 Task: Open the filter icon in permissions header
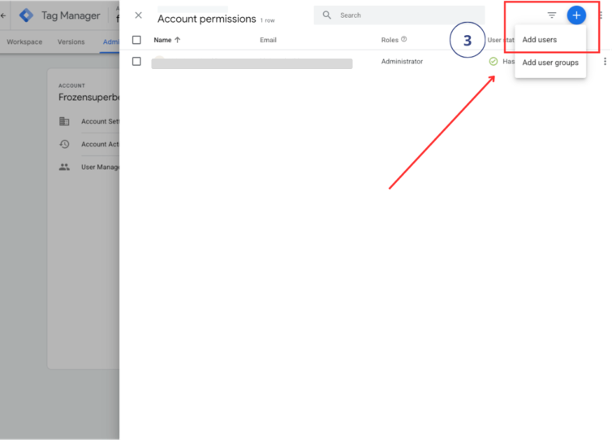point(552,15)
